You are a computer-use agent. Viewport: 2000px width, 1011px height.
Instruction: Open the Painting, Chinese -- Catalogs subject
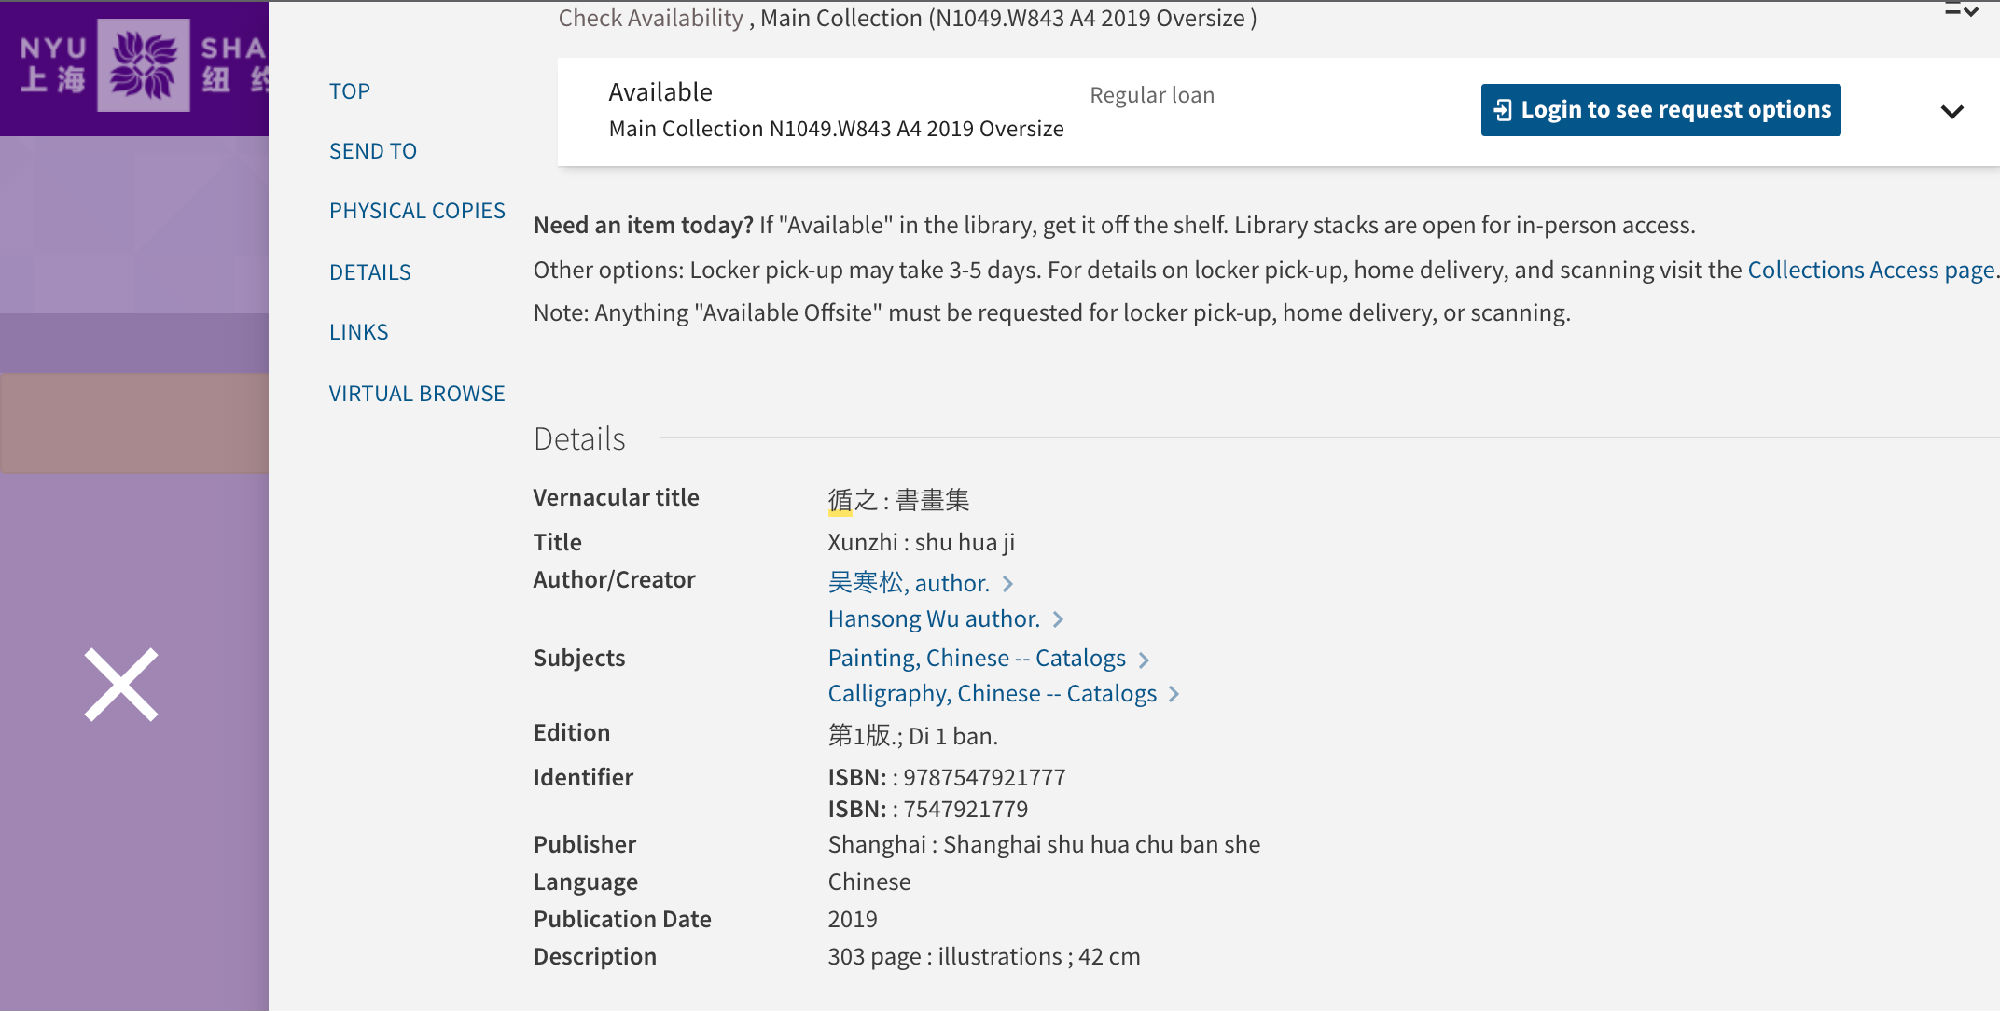coord(976,659)
